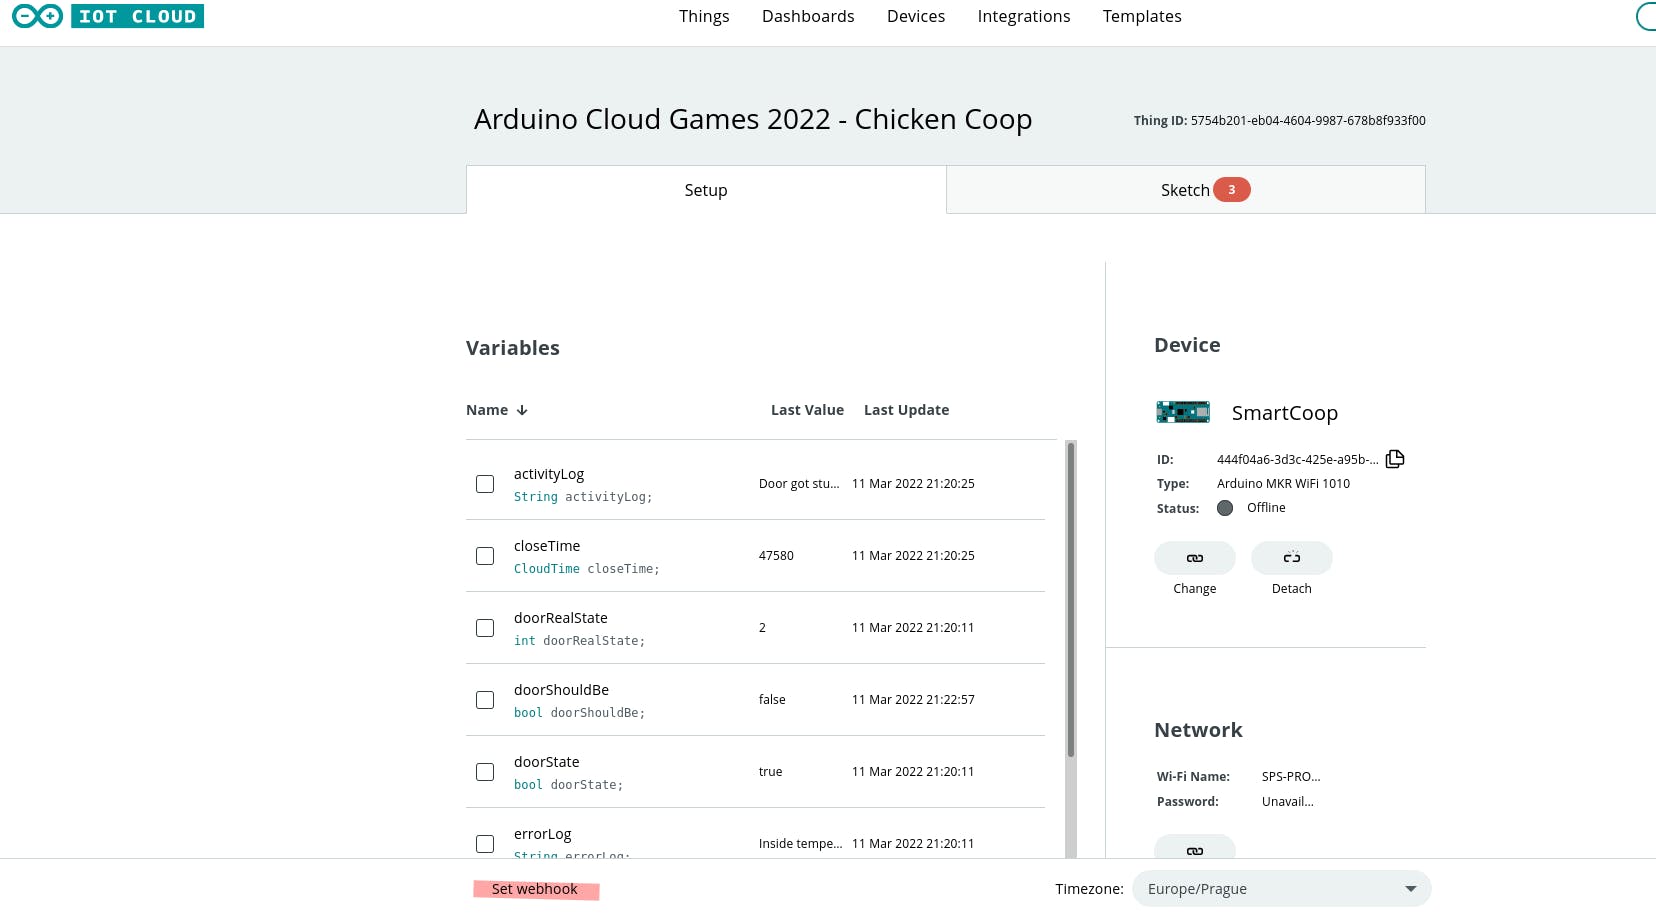Viewport: 1656px width, 918px height.
Task: Check the doorState variable checkbox
Action: pyautogui.click(x=485, y=772)
